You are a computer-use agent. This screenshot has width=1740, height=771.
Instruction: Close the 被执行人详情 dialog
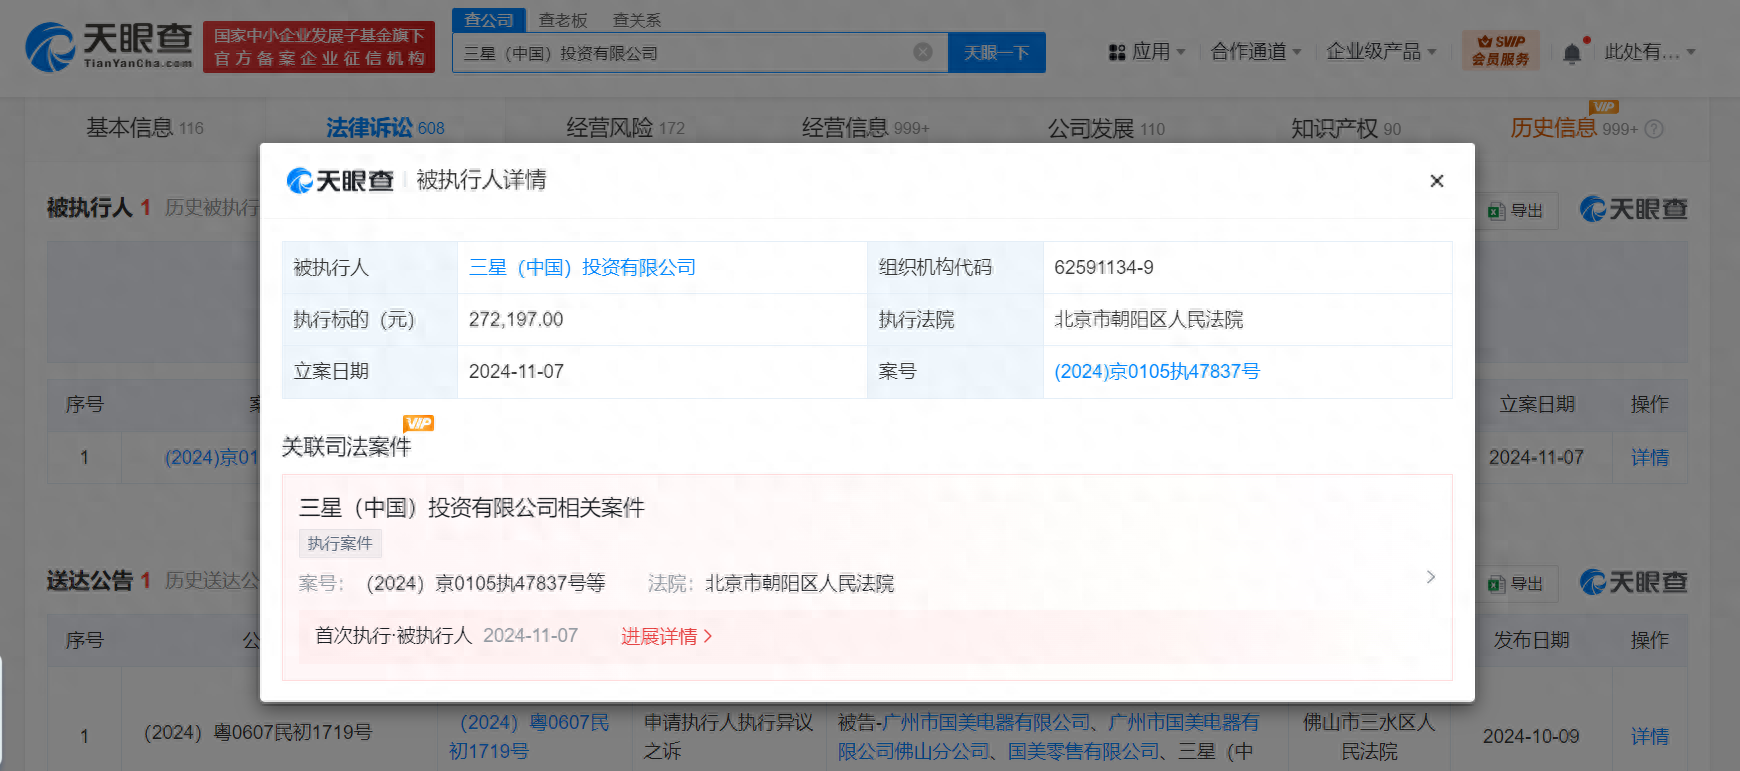click(x=1437, y=181)
